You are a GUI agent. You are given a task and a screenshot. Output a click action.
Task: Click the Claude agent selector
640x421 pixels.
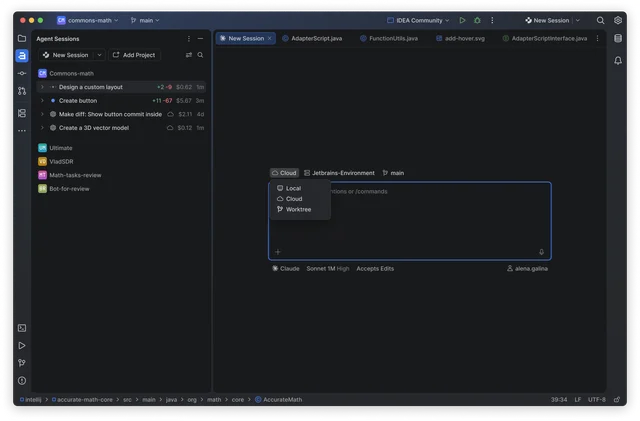coord(286,269)
